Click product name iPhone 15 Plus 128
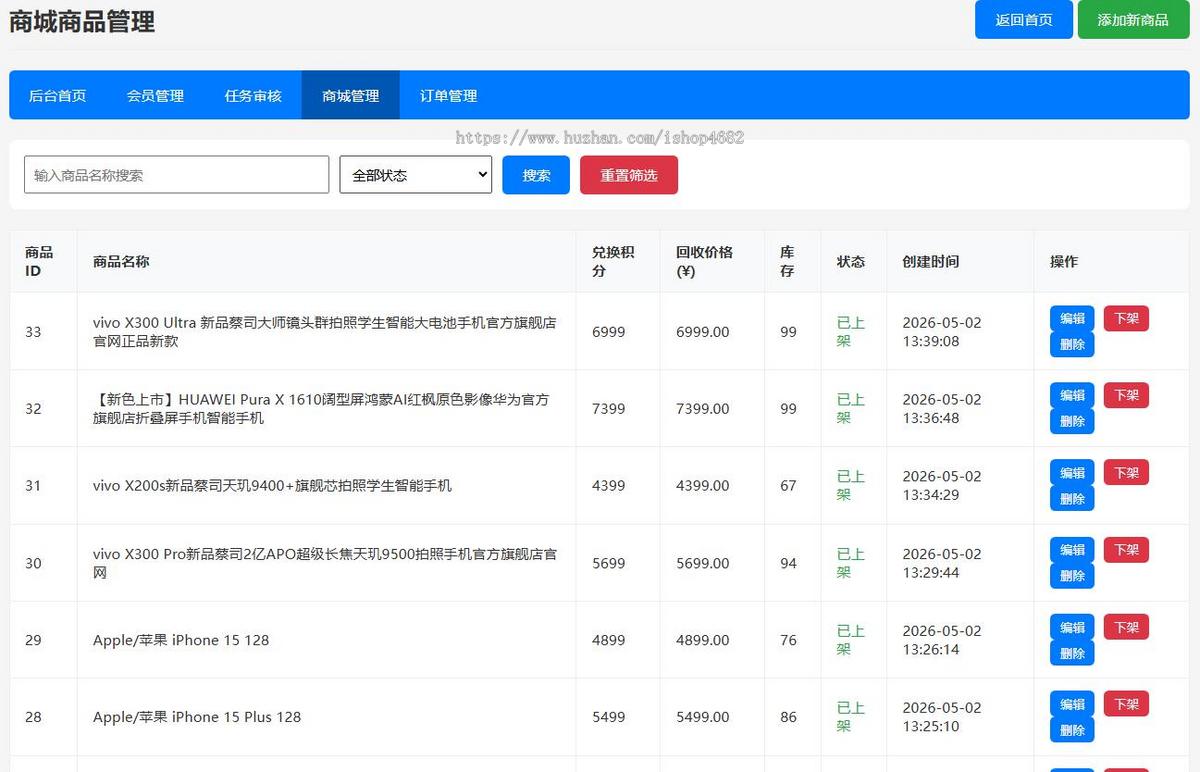Image resolution: width=1200 pixels, height=772 pixels. tap(197, 717)
